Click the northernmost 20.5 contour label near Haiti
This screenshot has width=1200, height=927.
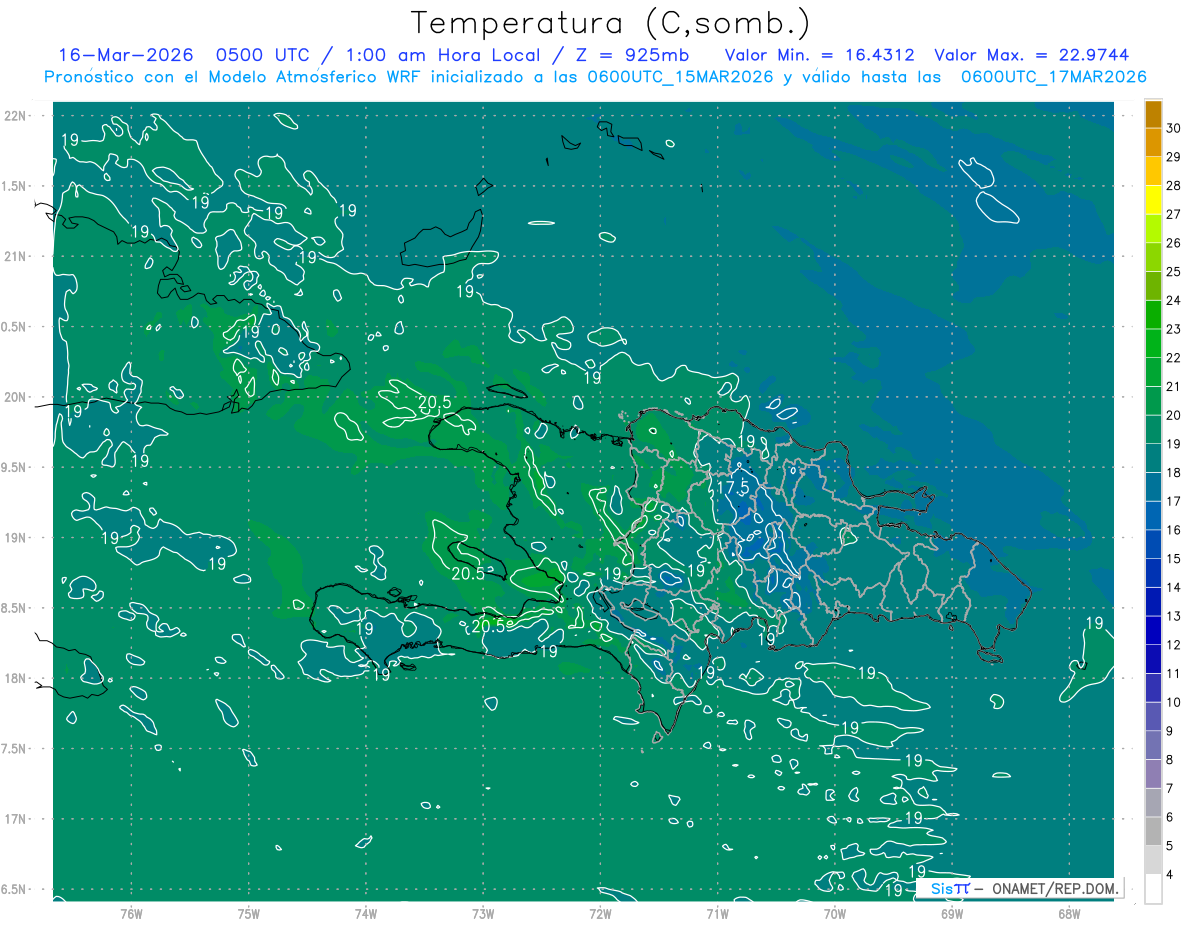[x=435, y=403]
